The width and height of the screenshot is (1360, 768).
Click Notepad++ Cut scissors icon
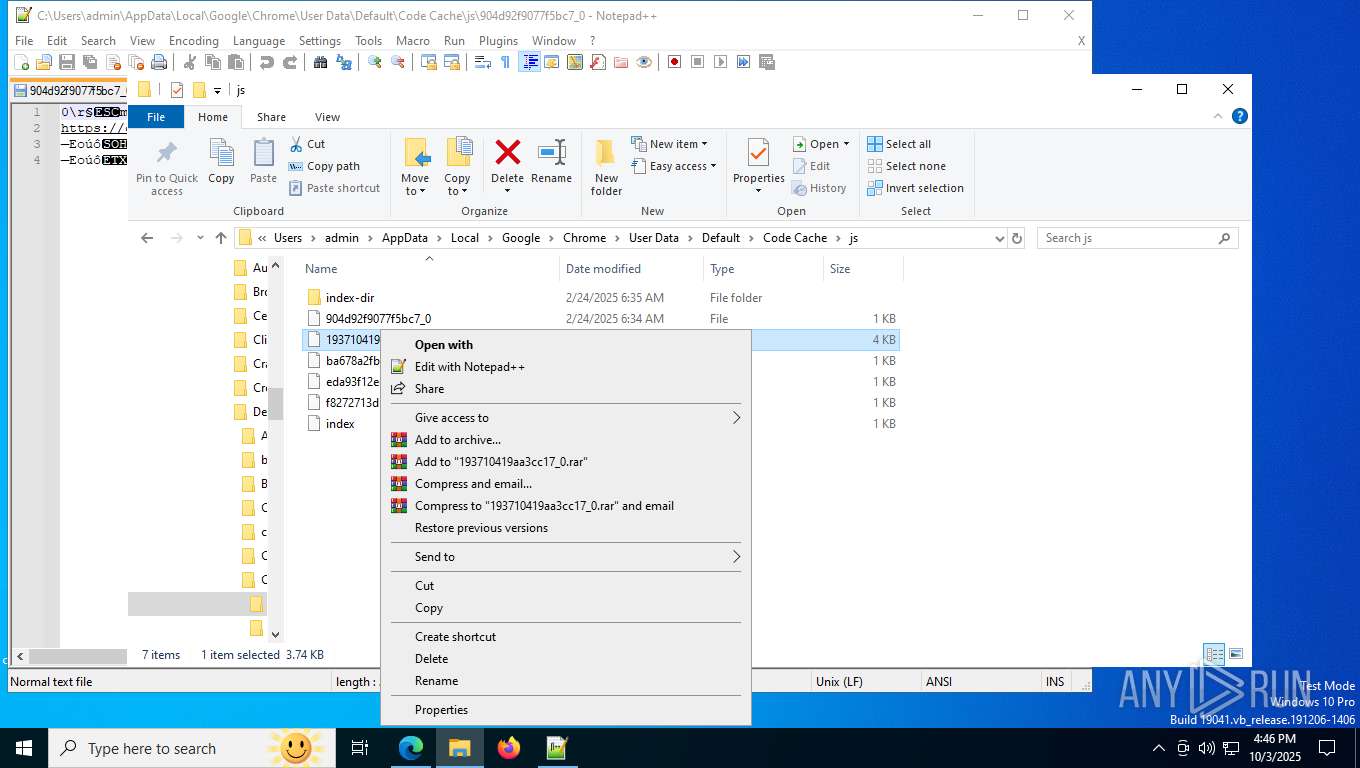190,62
